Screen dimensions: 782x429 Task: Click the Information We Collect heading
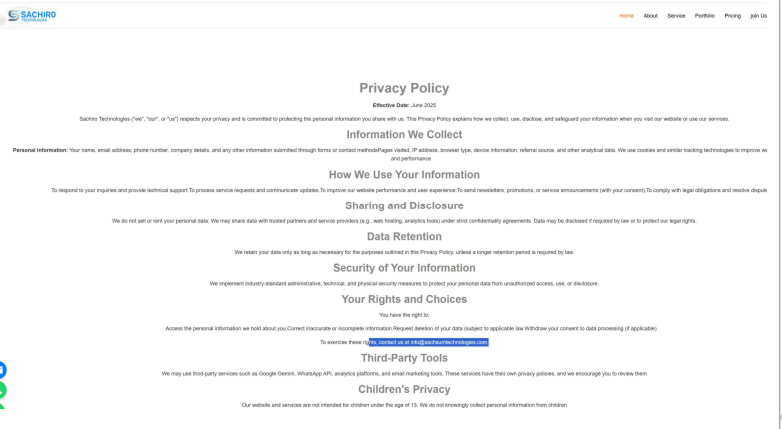click(404, 134)
